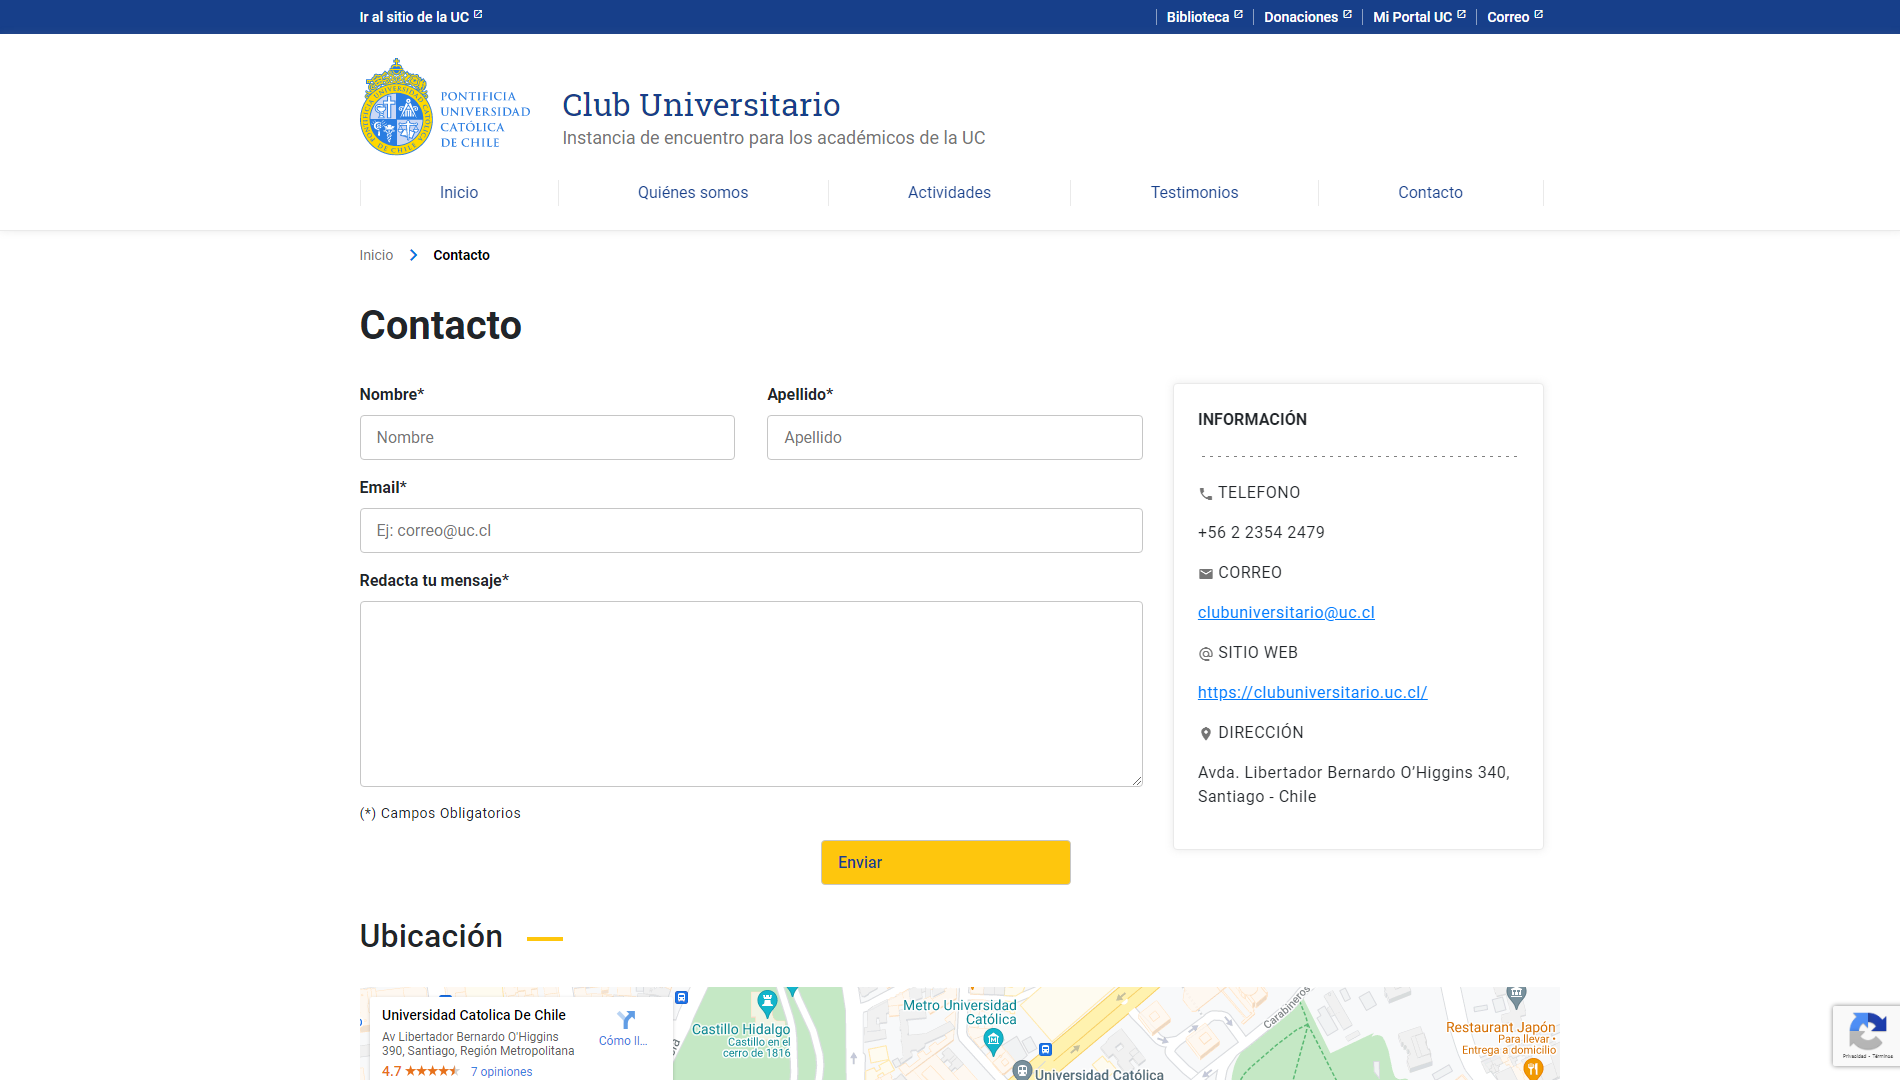Click external link icon beside Mi Portal UC
The image size is (1900, 1080).
click(x=1461, y=14)
